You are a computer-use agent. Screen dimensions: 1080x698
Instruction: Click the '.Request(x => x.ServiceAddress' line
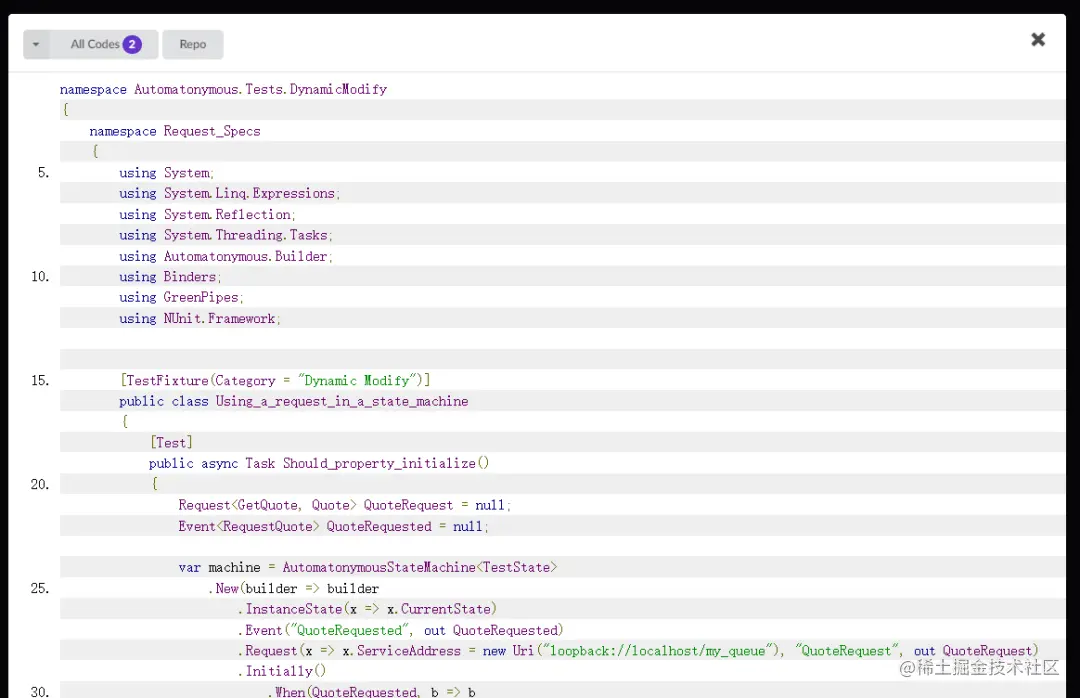click(638, 650)
